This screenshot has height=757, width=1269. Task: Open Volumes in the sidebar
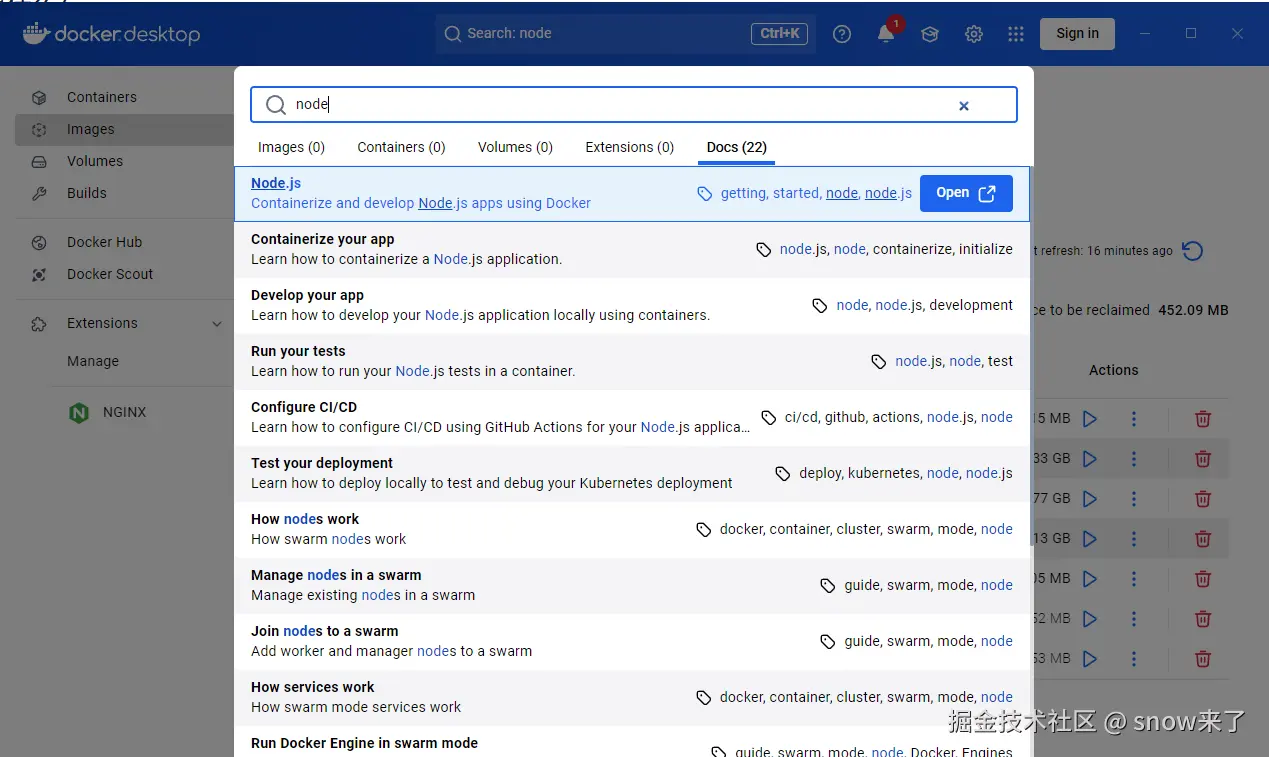click(124, 161)
